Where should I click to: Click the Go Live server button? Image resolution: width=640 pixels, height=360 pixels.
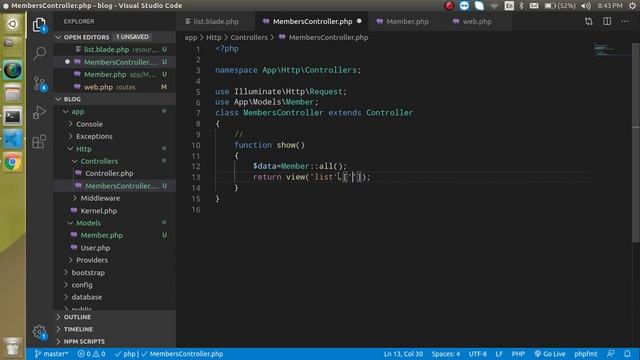[550, 354]
